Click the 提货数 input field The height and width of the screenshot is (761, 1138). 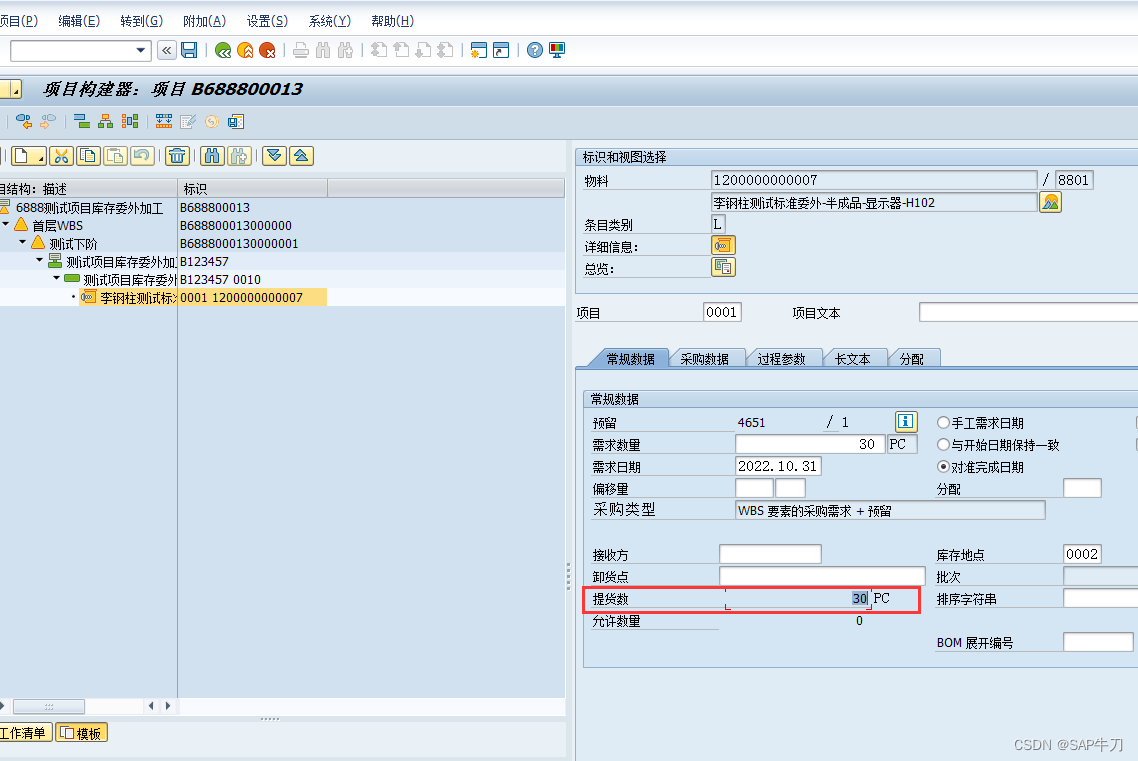pos(798,598)
